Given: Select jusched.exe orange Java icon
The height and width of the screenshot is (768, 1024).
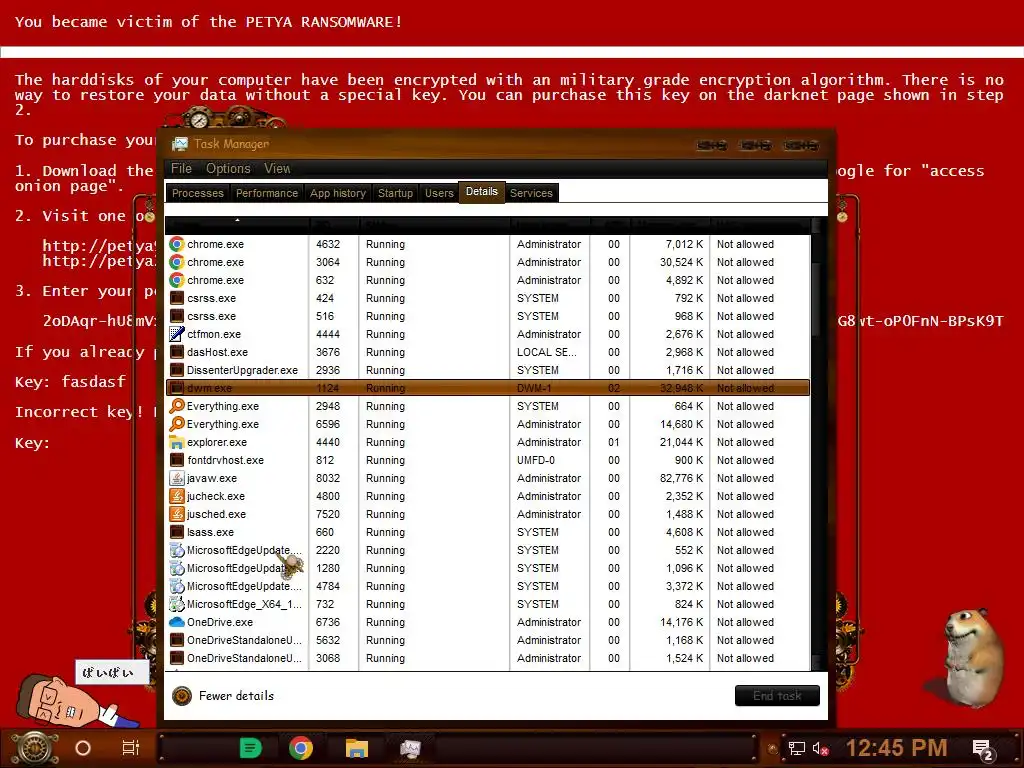Looking at the screenshot, I should (176, 514).
